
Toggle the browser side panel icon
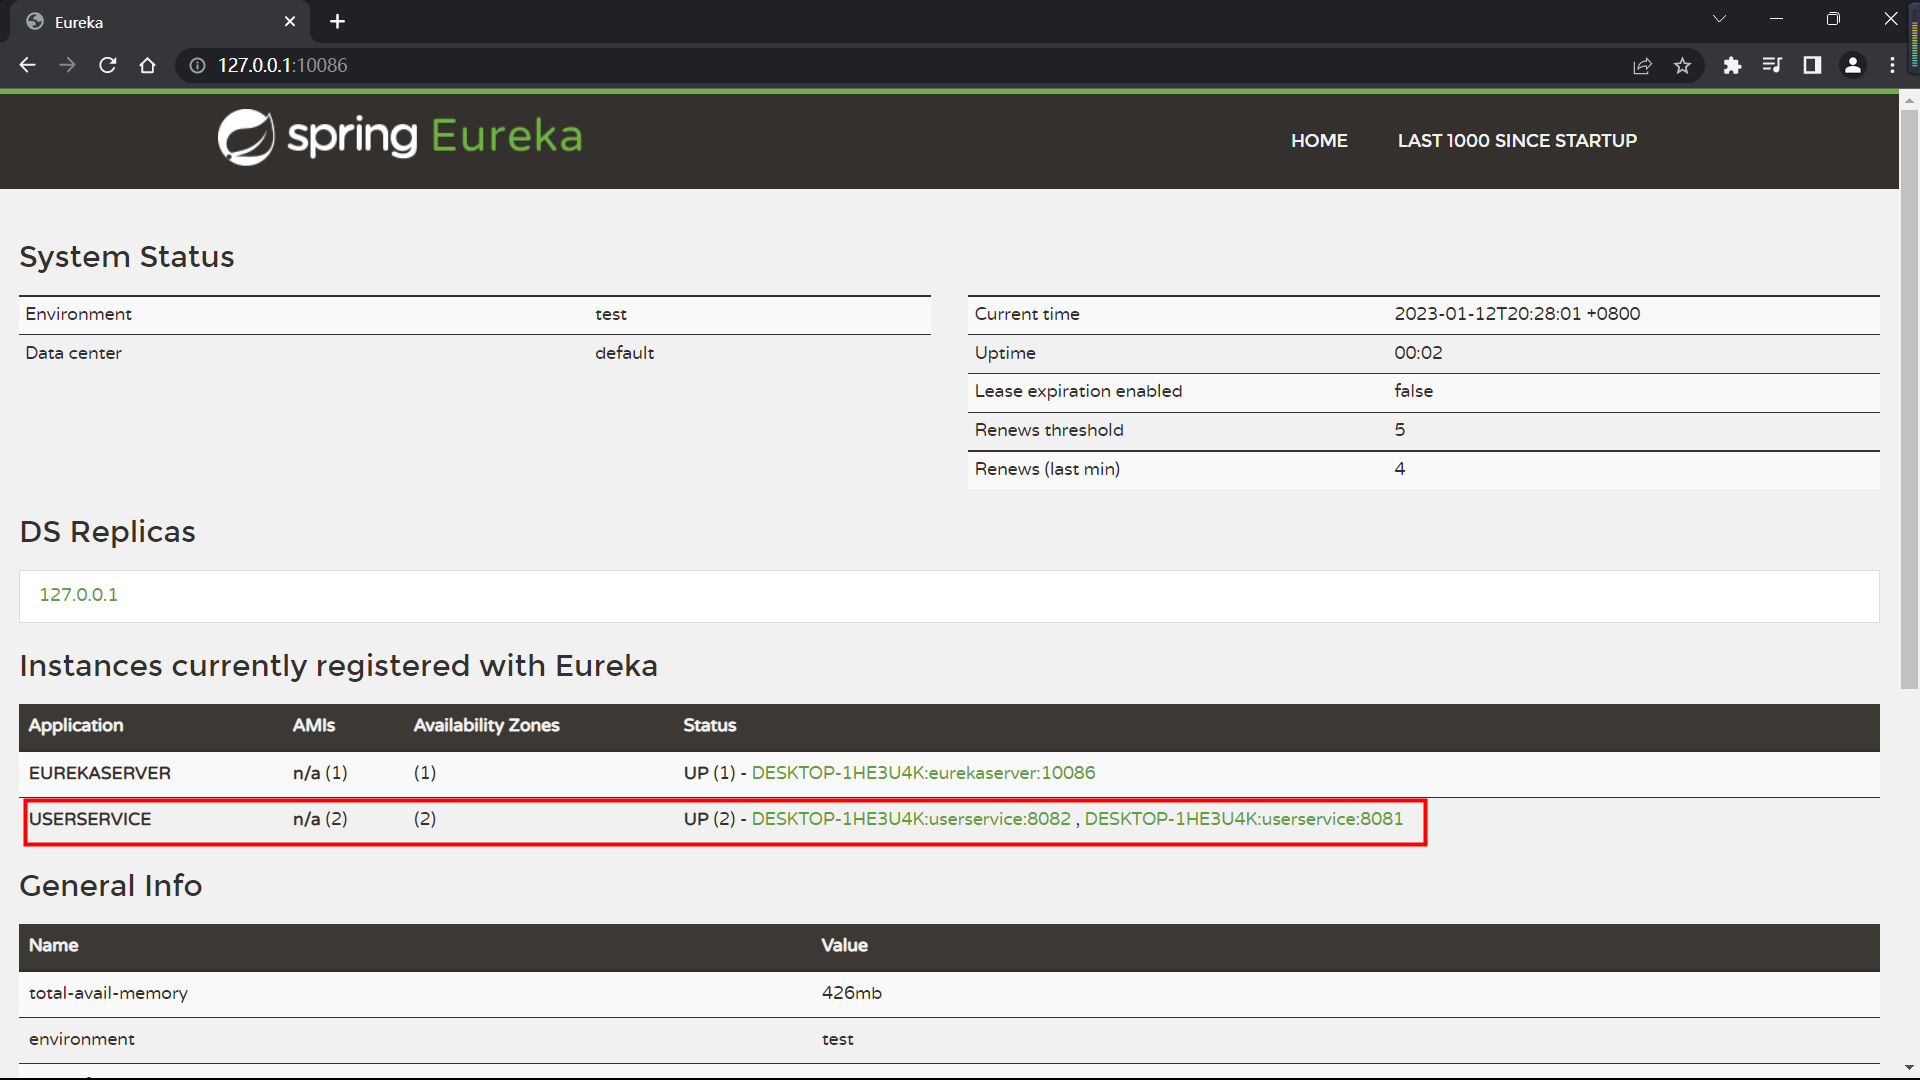[x=1812, y=65]
